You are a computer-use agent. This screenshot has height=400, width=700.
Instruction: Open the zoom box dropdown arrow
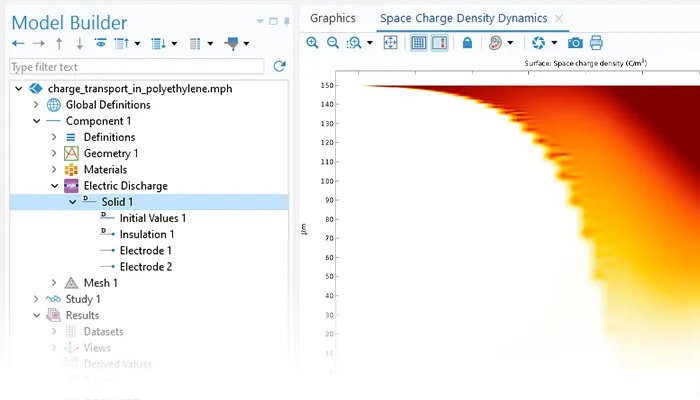370,43
